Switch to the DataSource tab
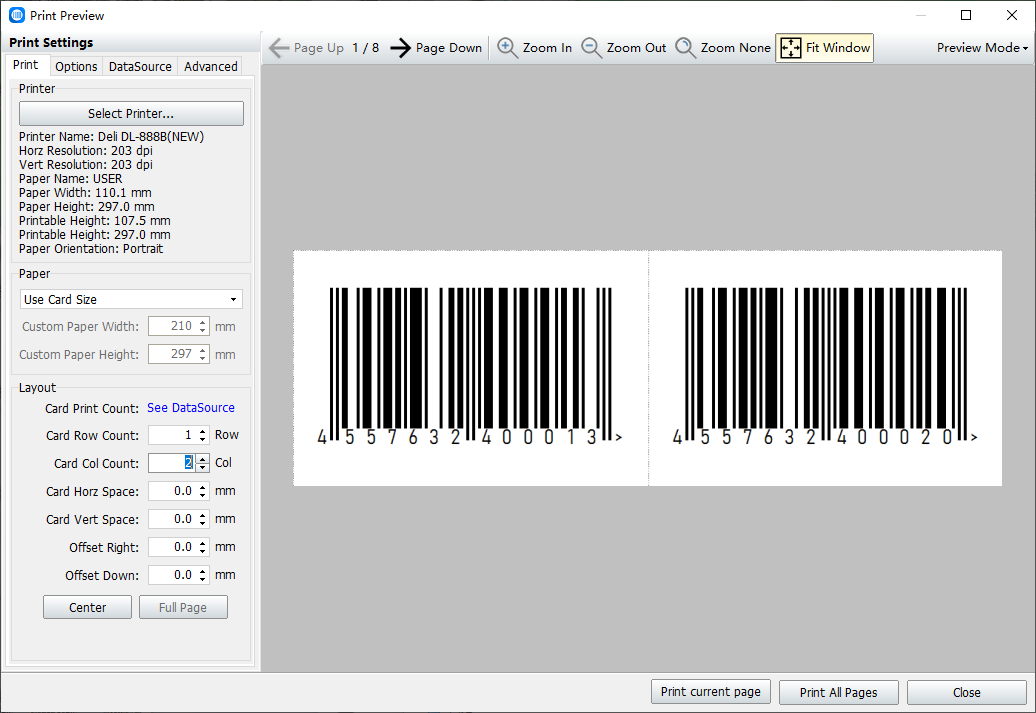 tap(140, 66)
